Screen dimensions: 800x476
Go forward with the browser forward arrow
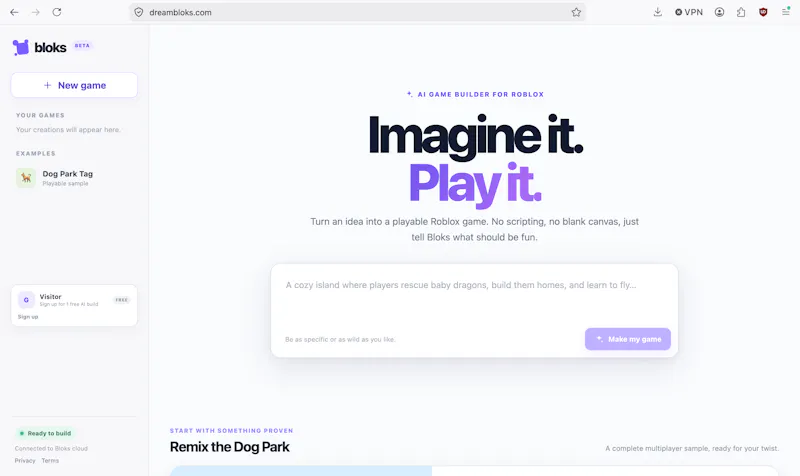(36, 12)
